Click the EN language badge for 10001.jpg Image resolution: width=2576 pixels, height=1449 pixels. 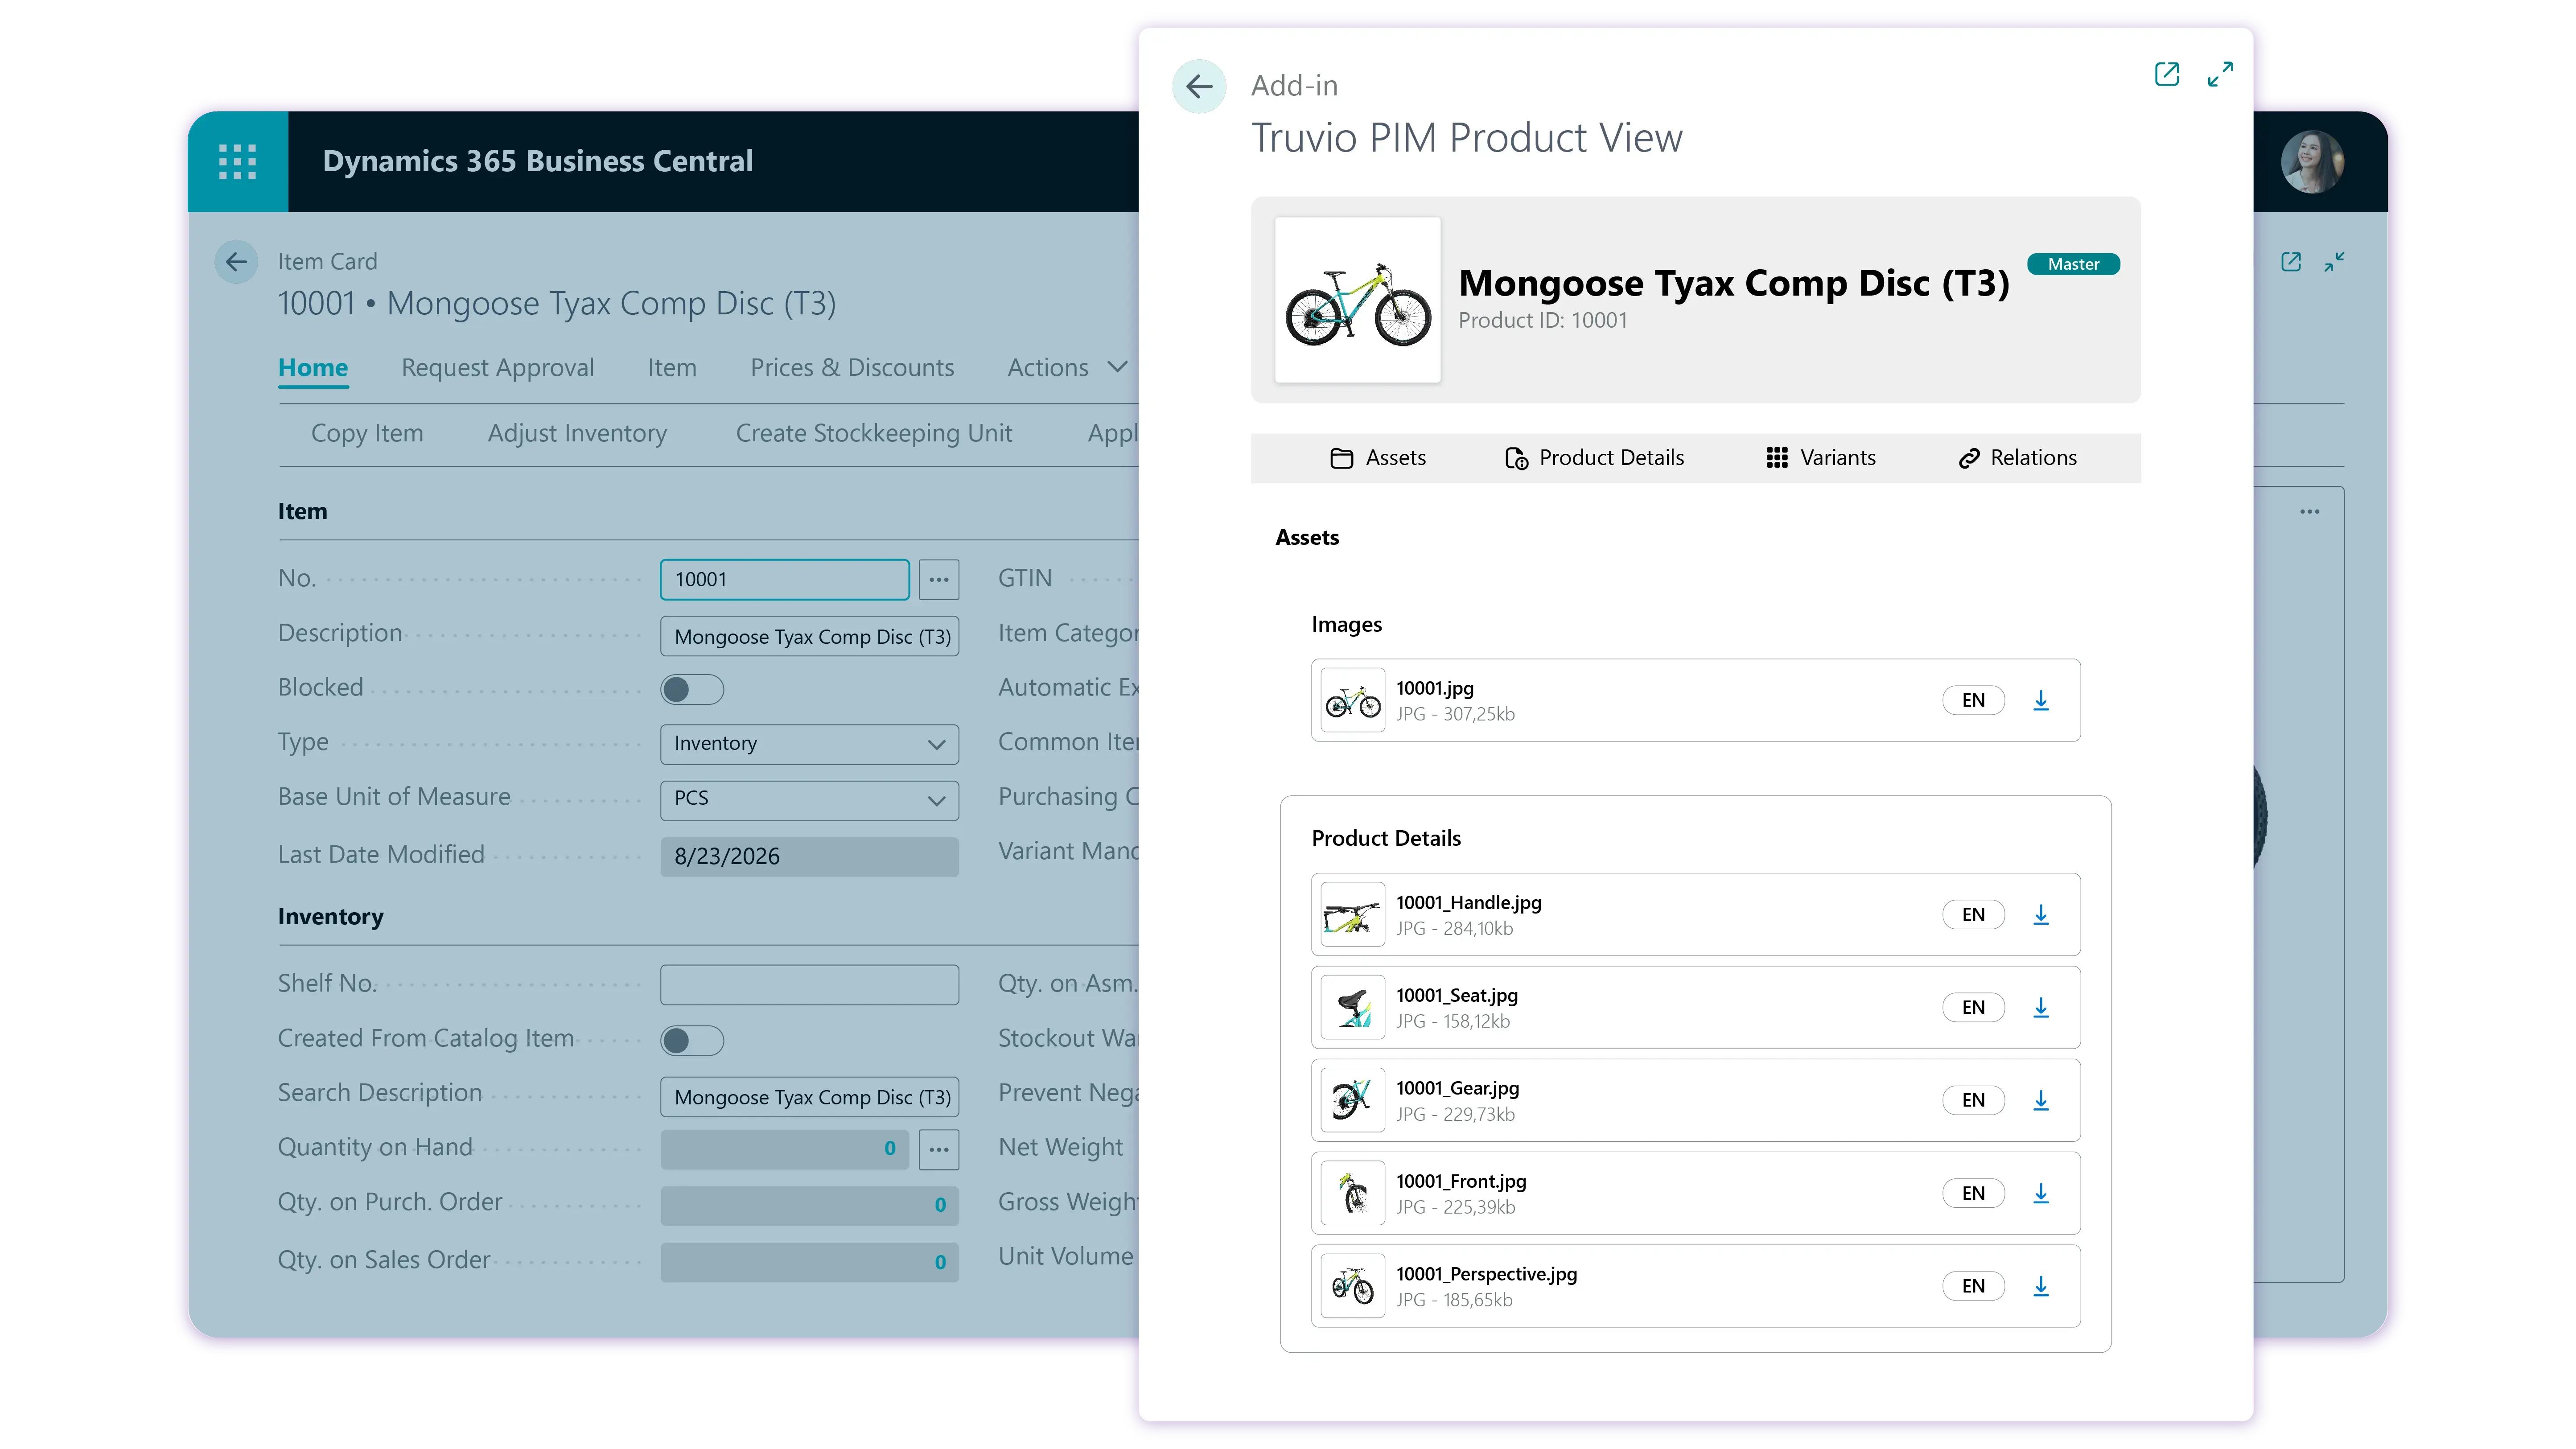point(1973,701)
